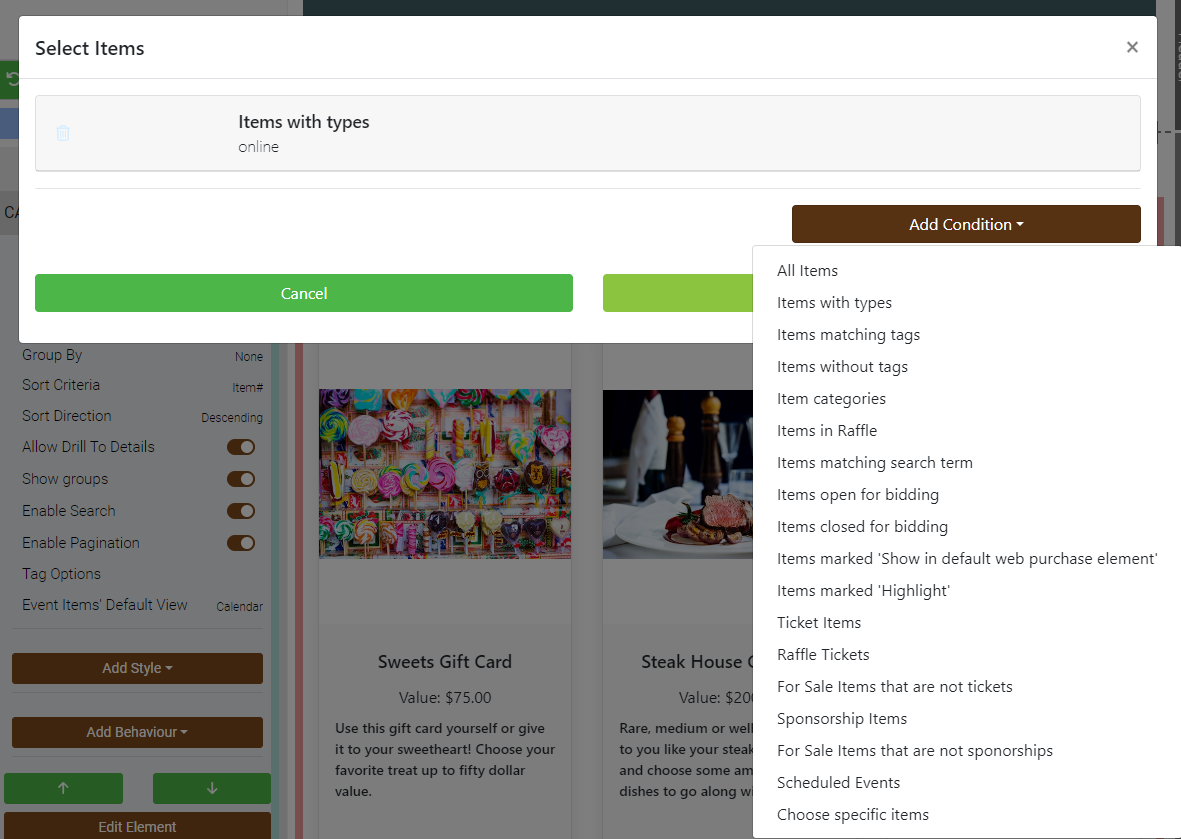Delete the 'Items with types' condition via trash icon

(x=63, y=133)
